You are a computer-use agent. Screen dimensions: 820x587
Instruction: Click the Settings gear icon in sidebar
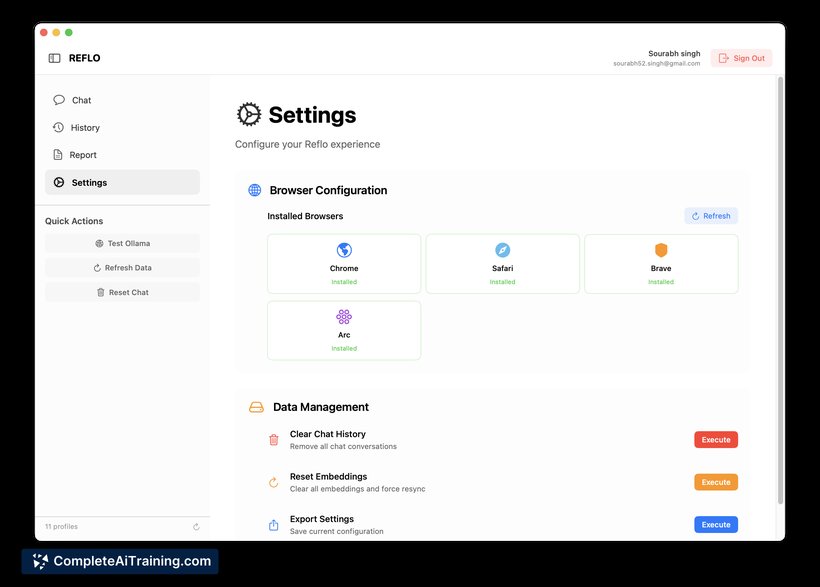point(59,182)
